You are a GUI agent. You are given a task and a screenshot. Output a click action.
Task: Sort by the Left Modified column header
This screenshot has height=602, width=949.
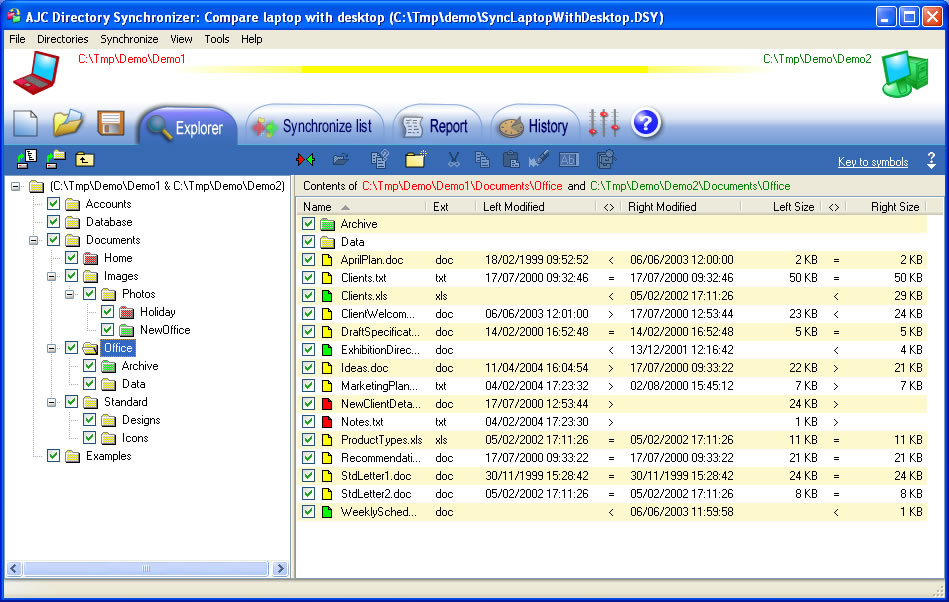click(x=536, y=207)
